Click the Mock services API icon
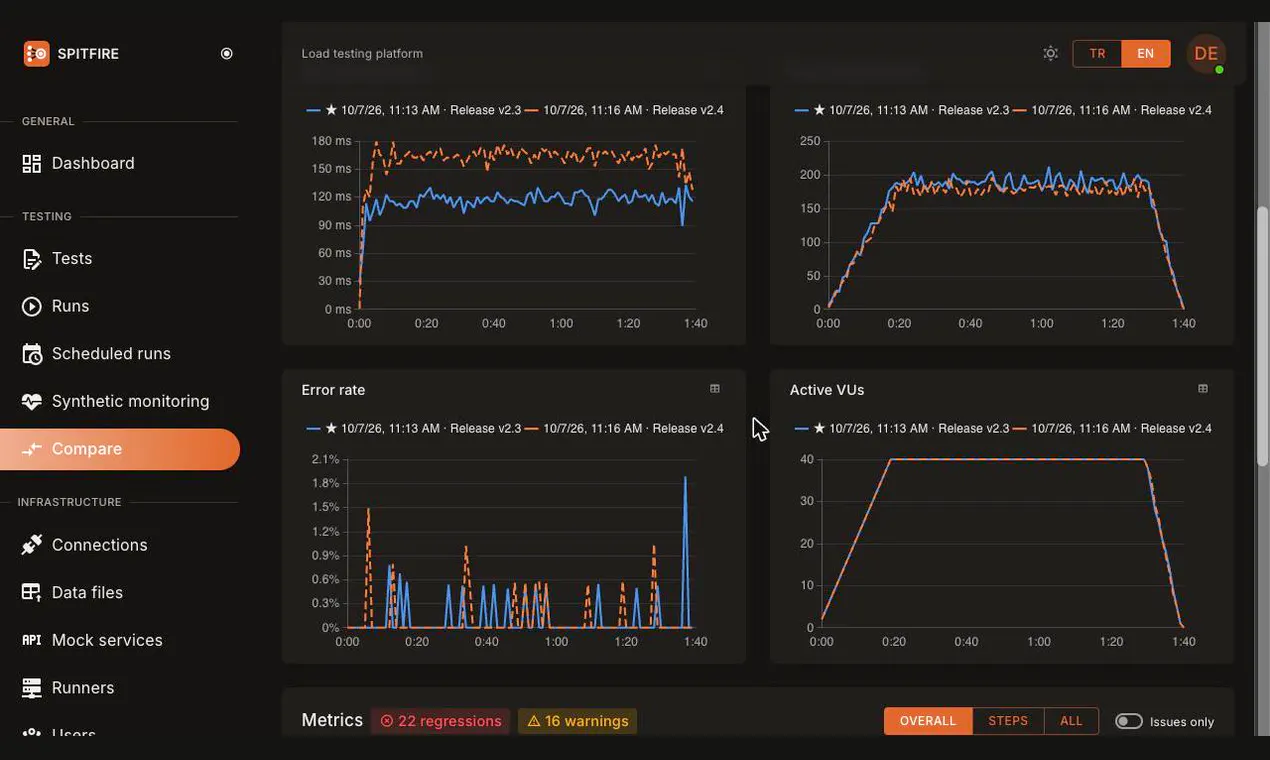The width and height of the screenshot is (1270, 760). pos(32,640)
